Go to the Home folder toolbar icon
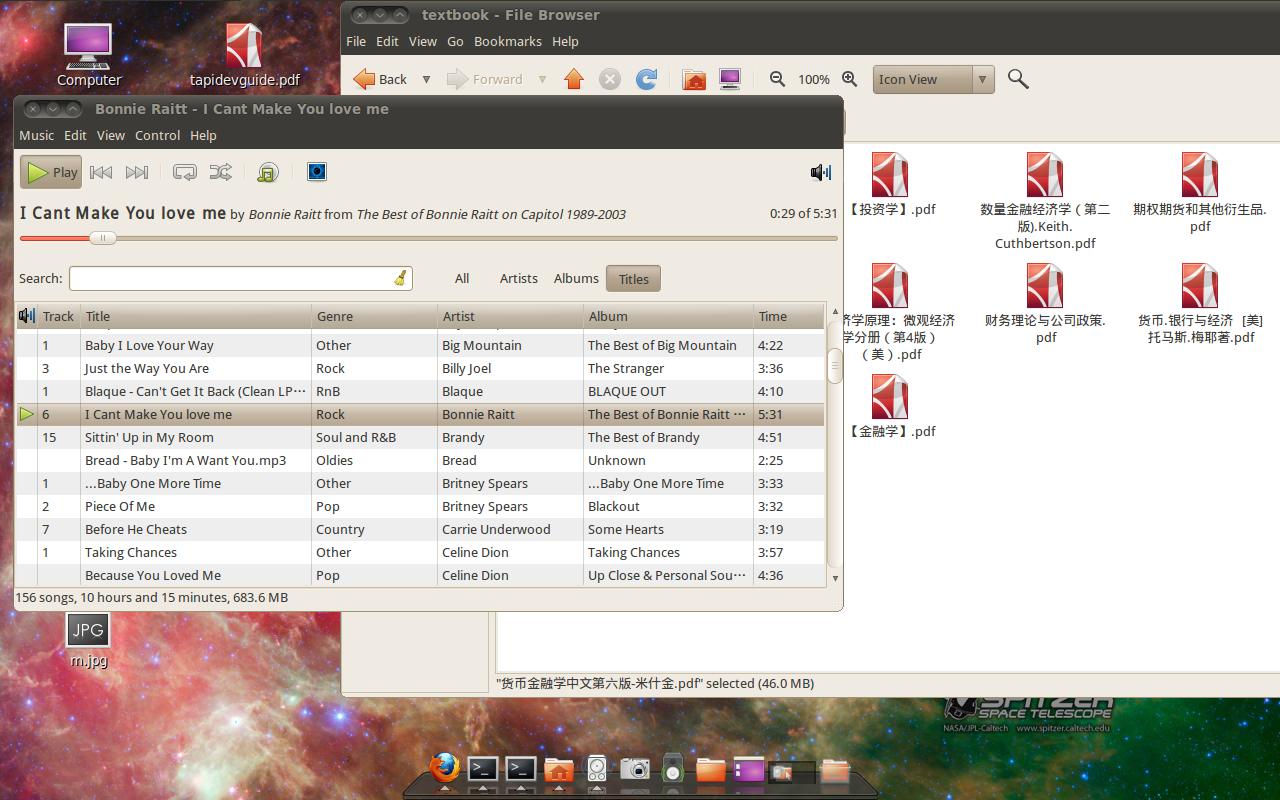Screen dimensions: 1280x800 click(694, 79)
